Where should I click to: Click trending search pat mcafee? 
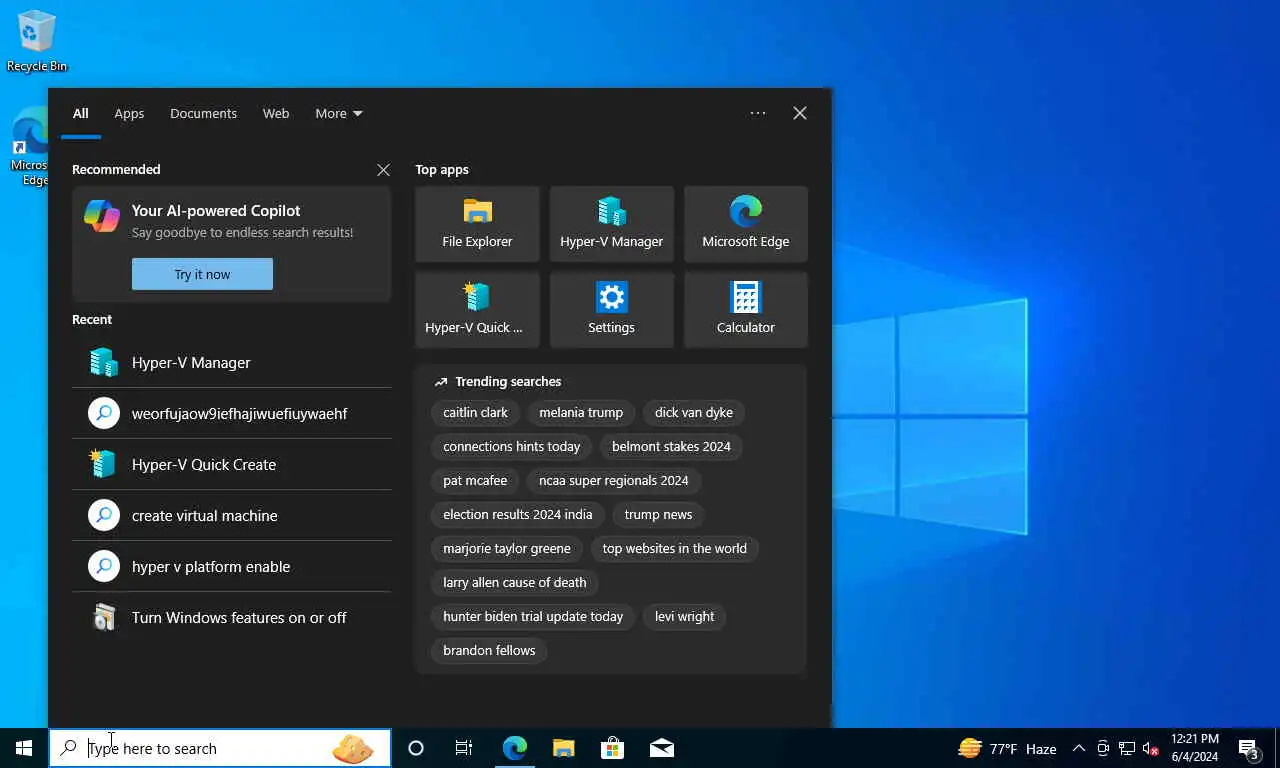475,480
